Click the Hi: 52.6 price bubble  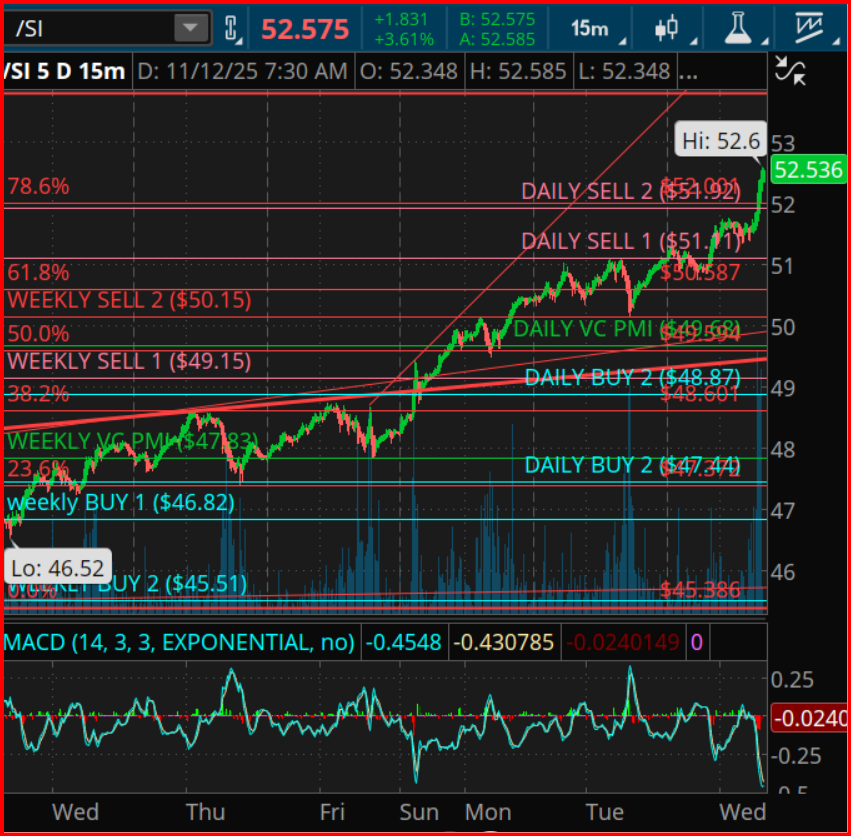(x=718, y=140)
